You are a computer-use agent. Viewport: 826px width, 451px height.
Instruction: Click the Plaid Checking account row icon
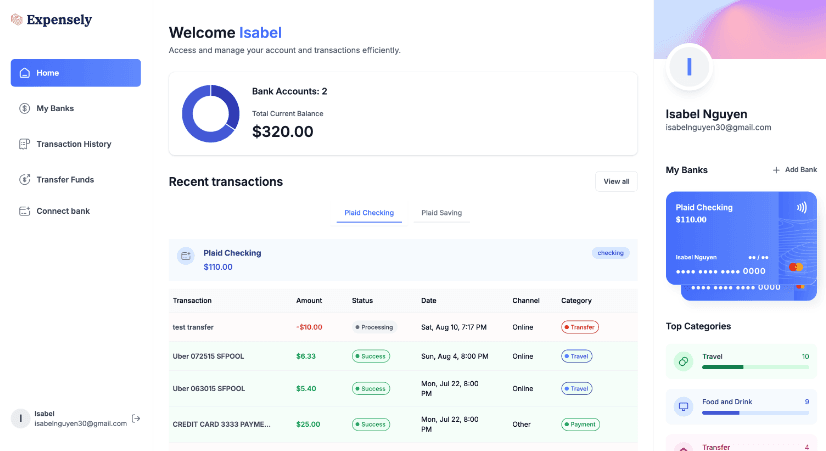point(185,256)
